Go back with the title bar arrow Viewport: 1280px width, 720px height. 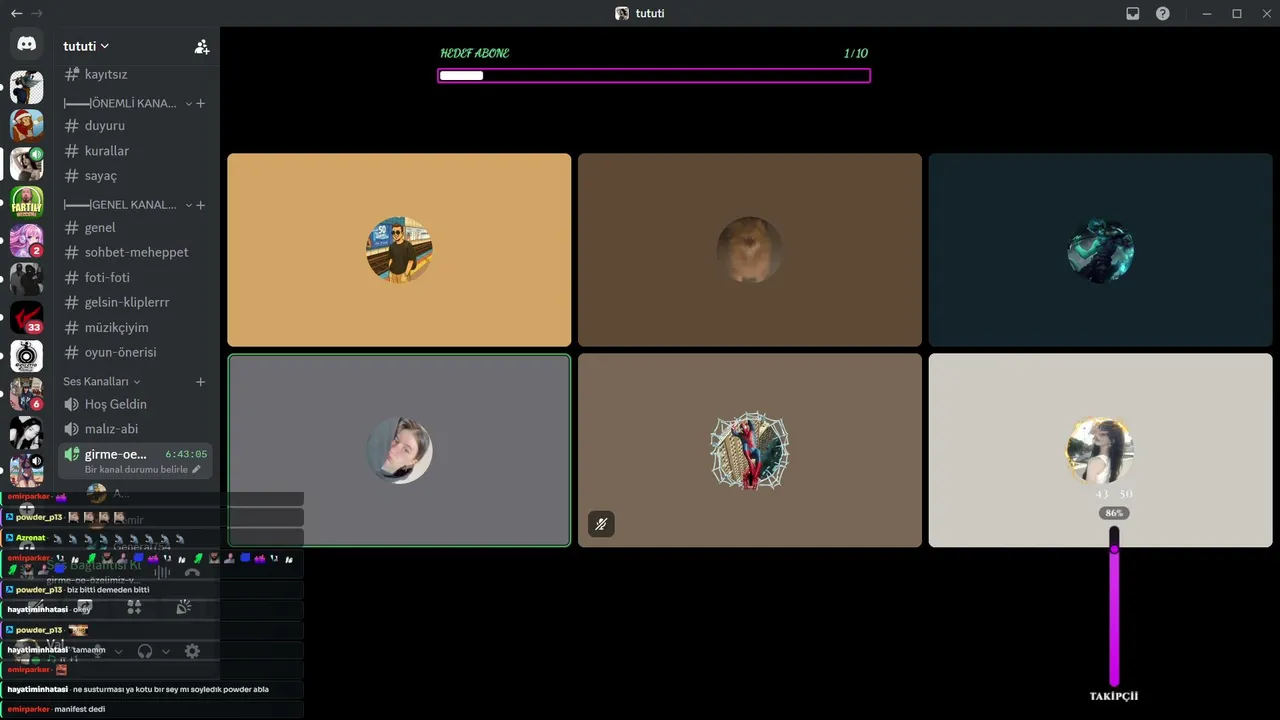tap(16, 13)
